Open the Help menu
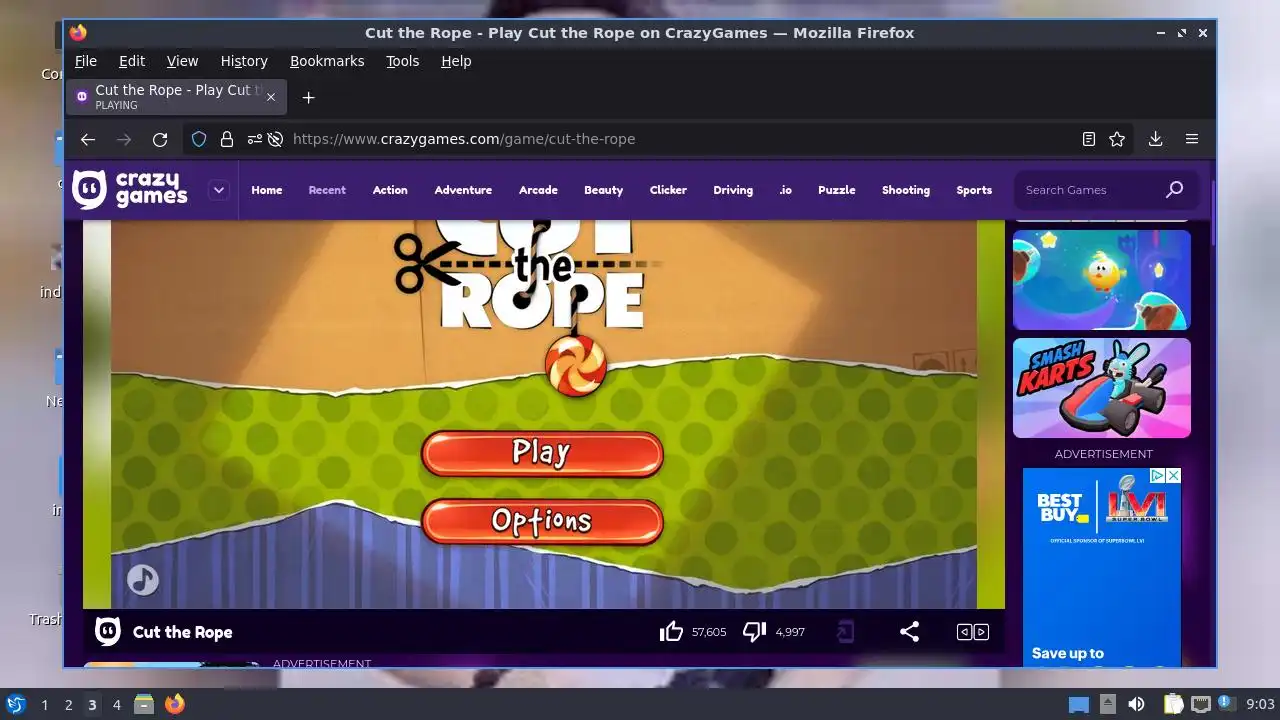The image size is (1280, 720). coord(456,61)
